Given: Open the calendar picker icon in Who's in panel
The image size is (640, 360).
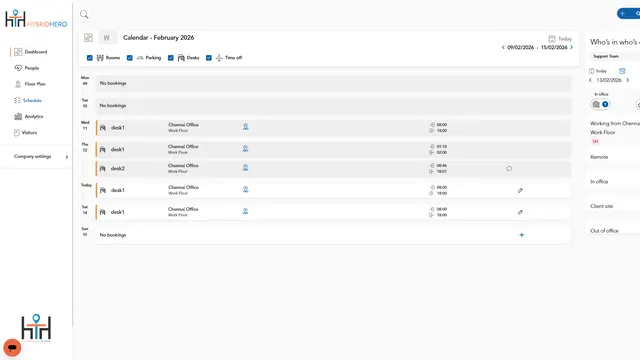Looking at the screenshot, I should click(x=622, y=71).
